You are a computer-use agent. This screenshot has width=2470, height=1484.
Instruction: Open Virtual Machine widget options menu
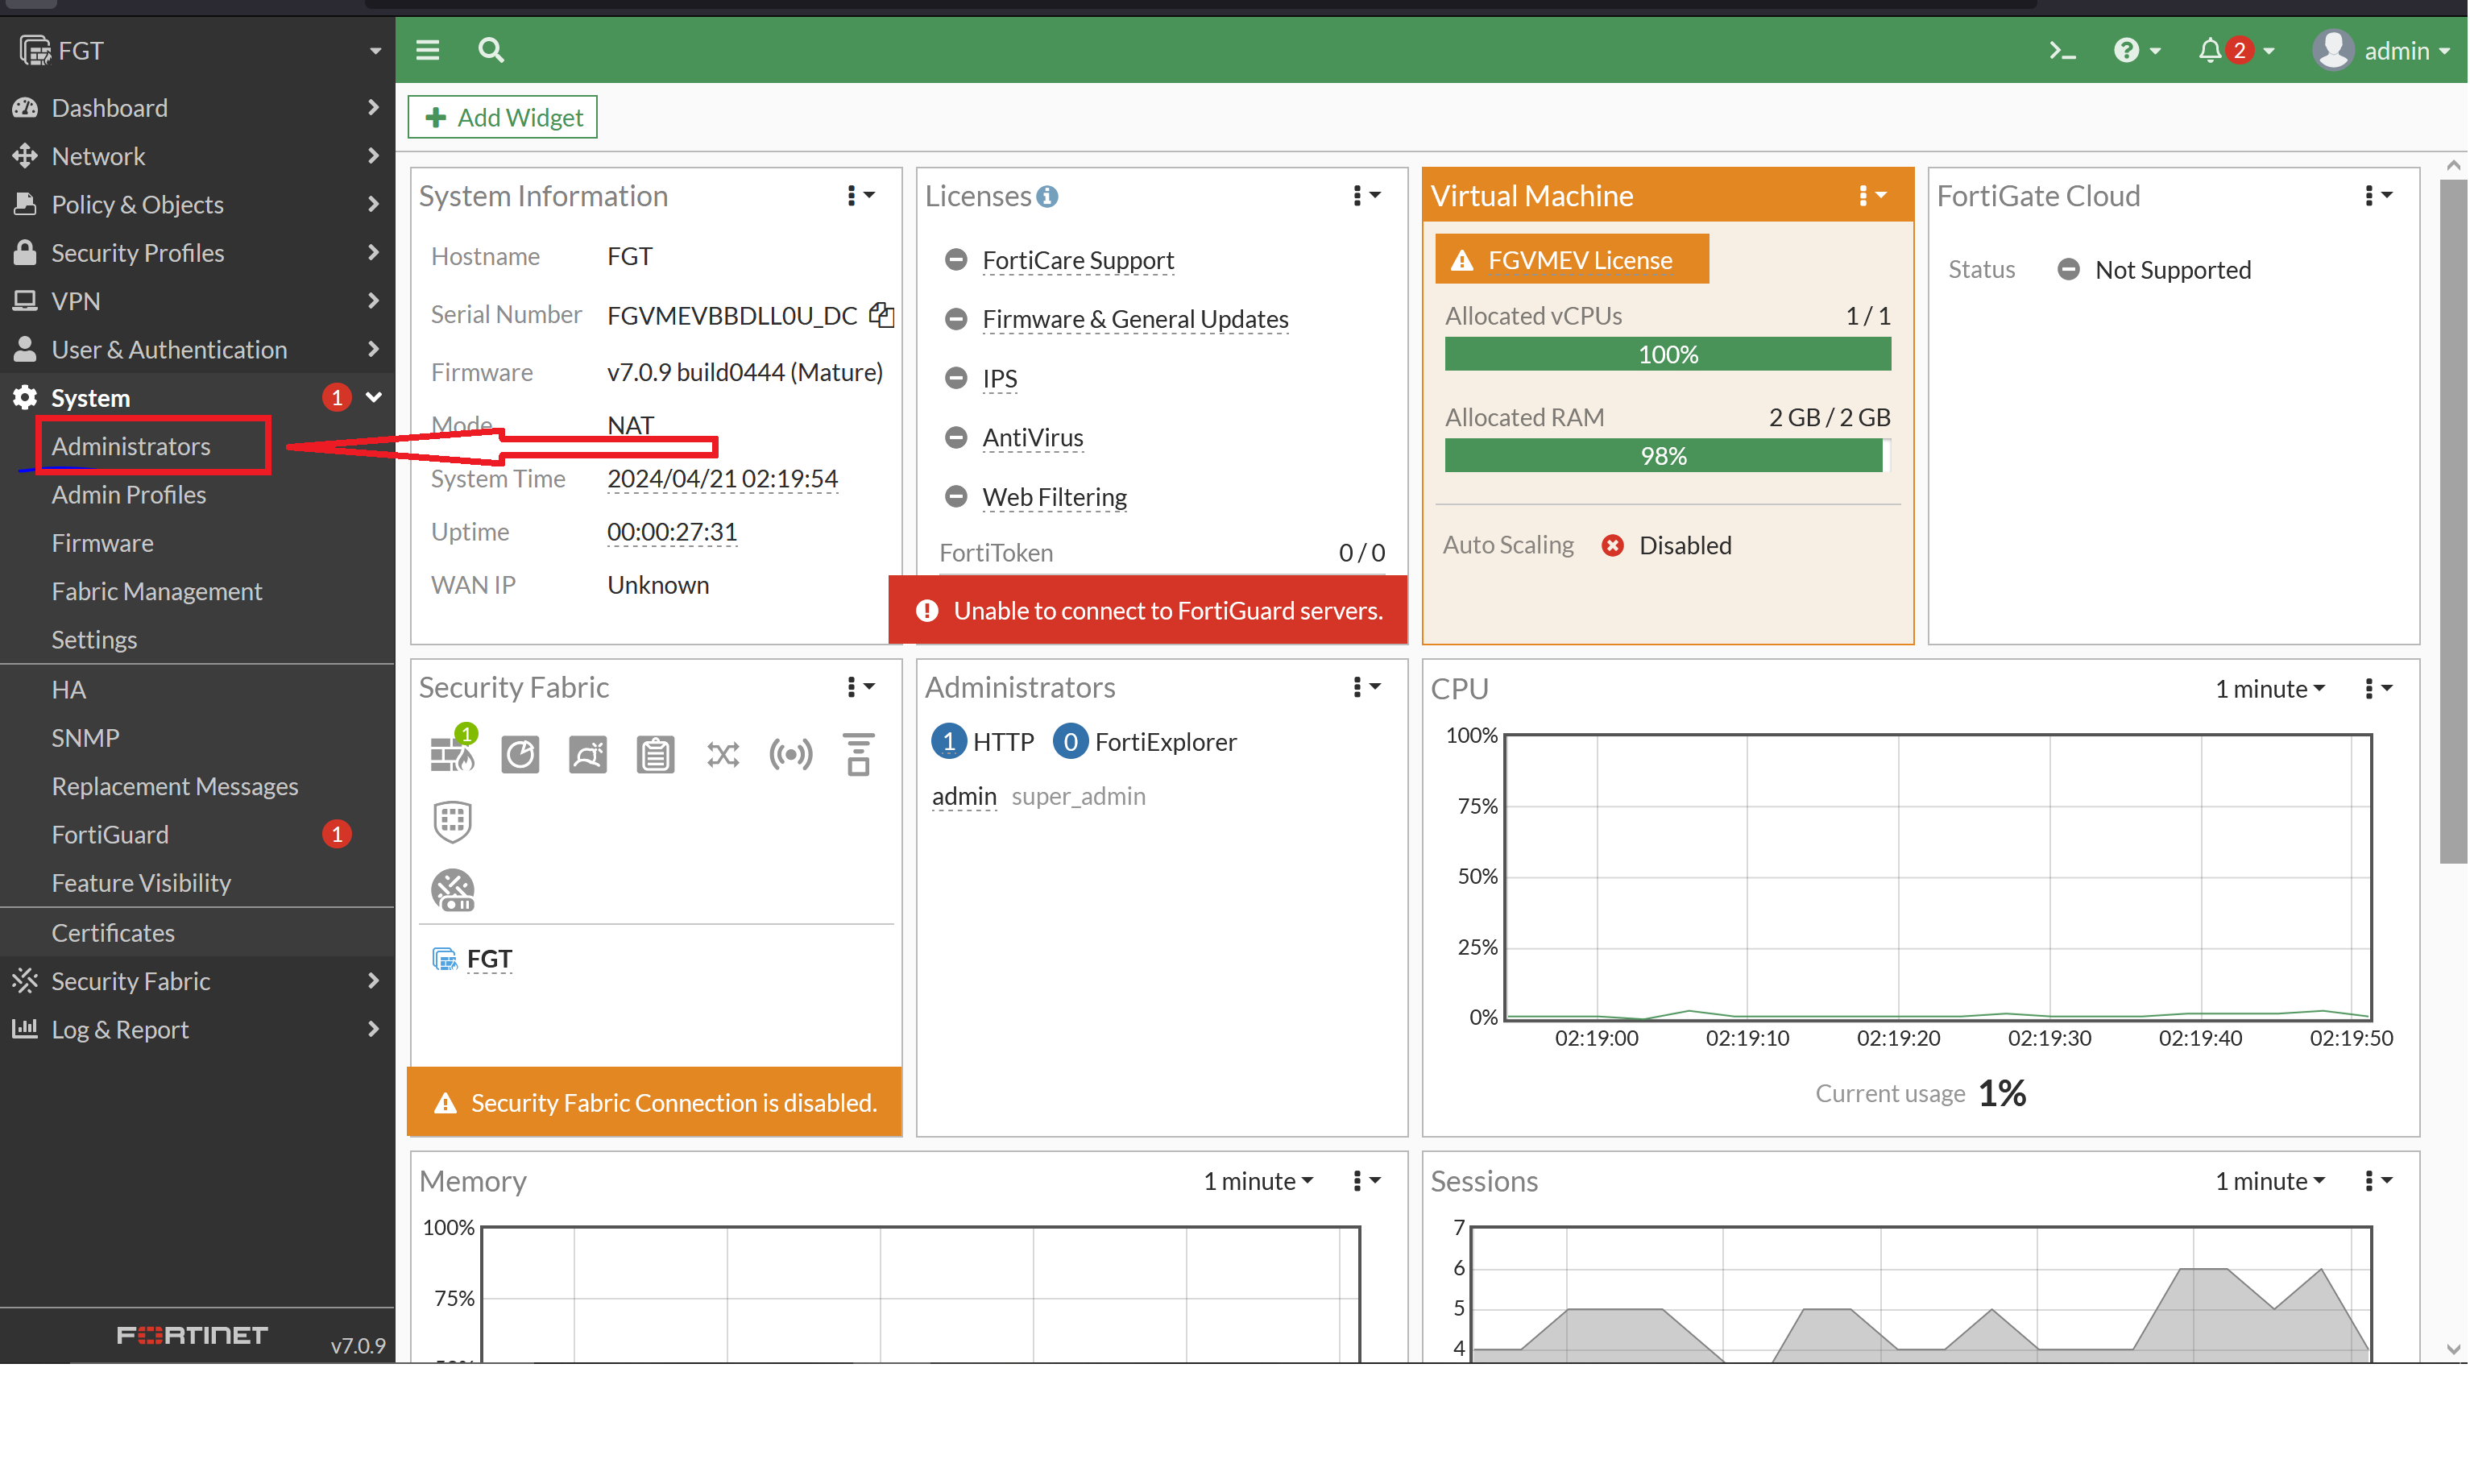pyautogui.click(x=1873, y=196)
